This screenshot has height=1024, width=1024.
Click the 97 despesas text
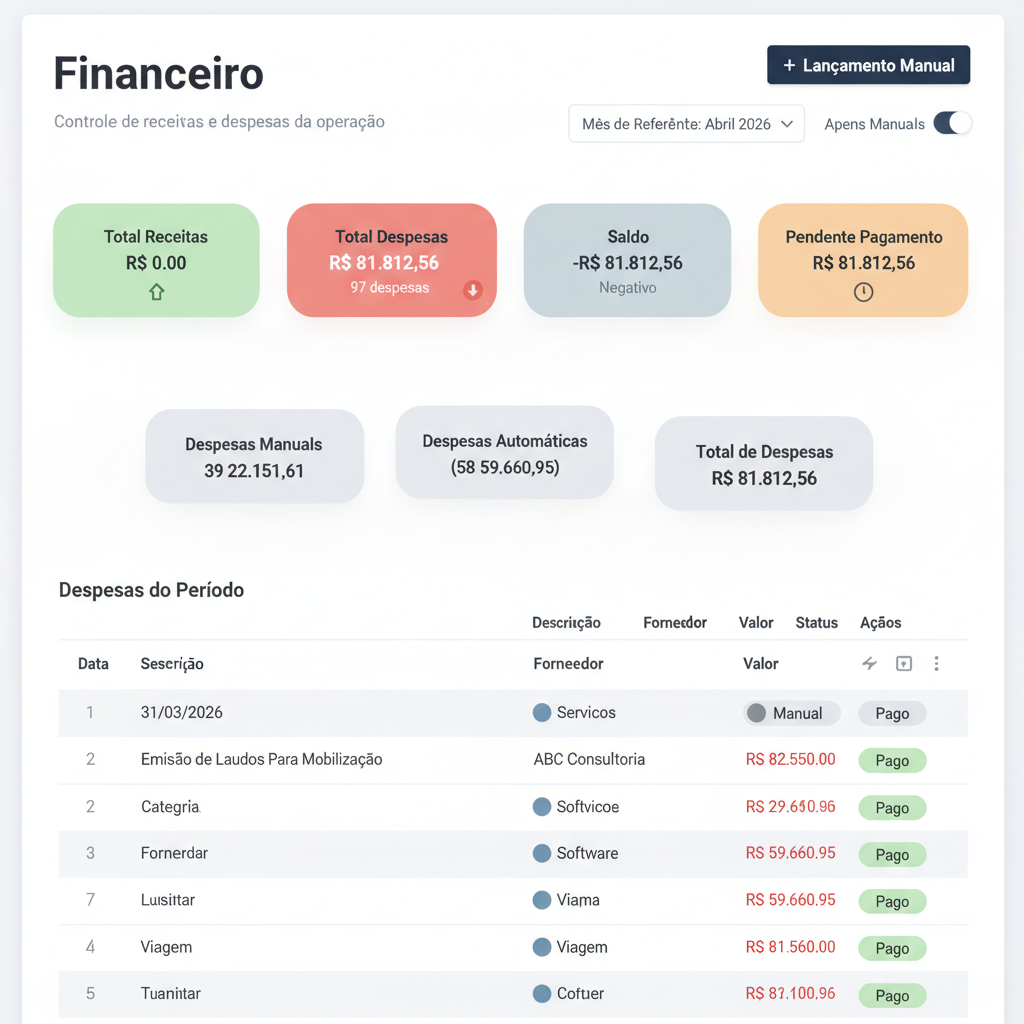tap(390, 287)
